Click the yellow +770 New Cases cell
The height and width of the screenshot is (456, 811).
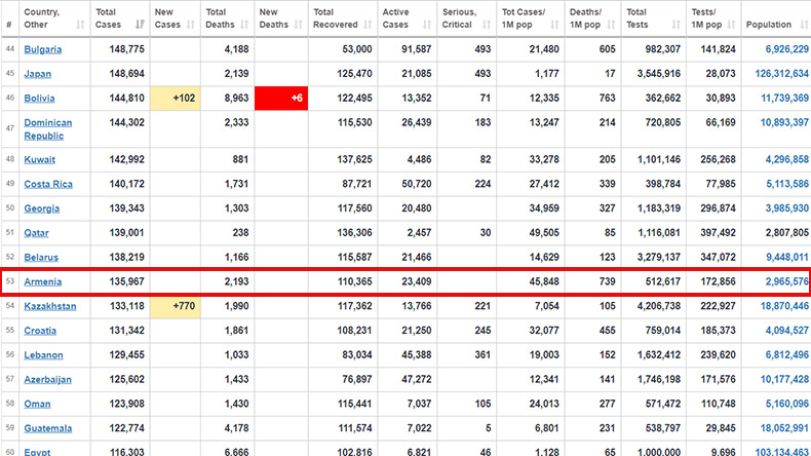(175, 306)
